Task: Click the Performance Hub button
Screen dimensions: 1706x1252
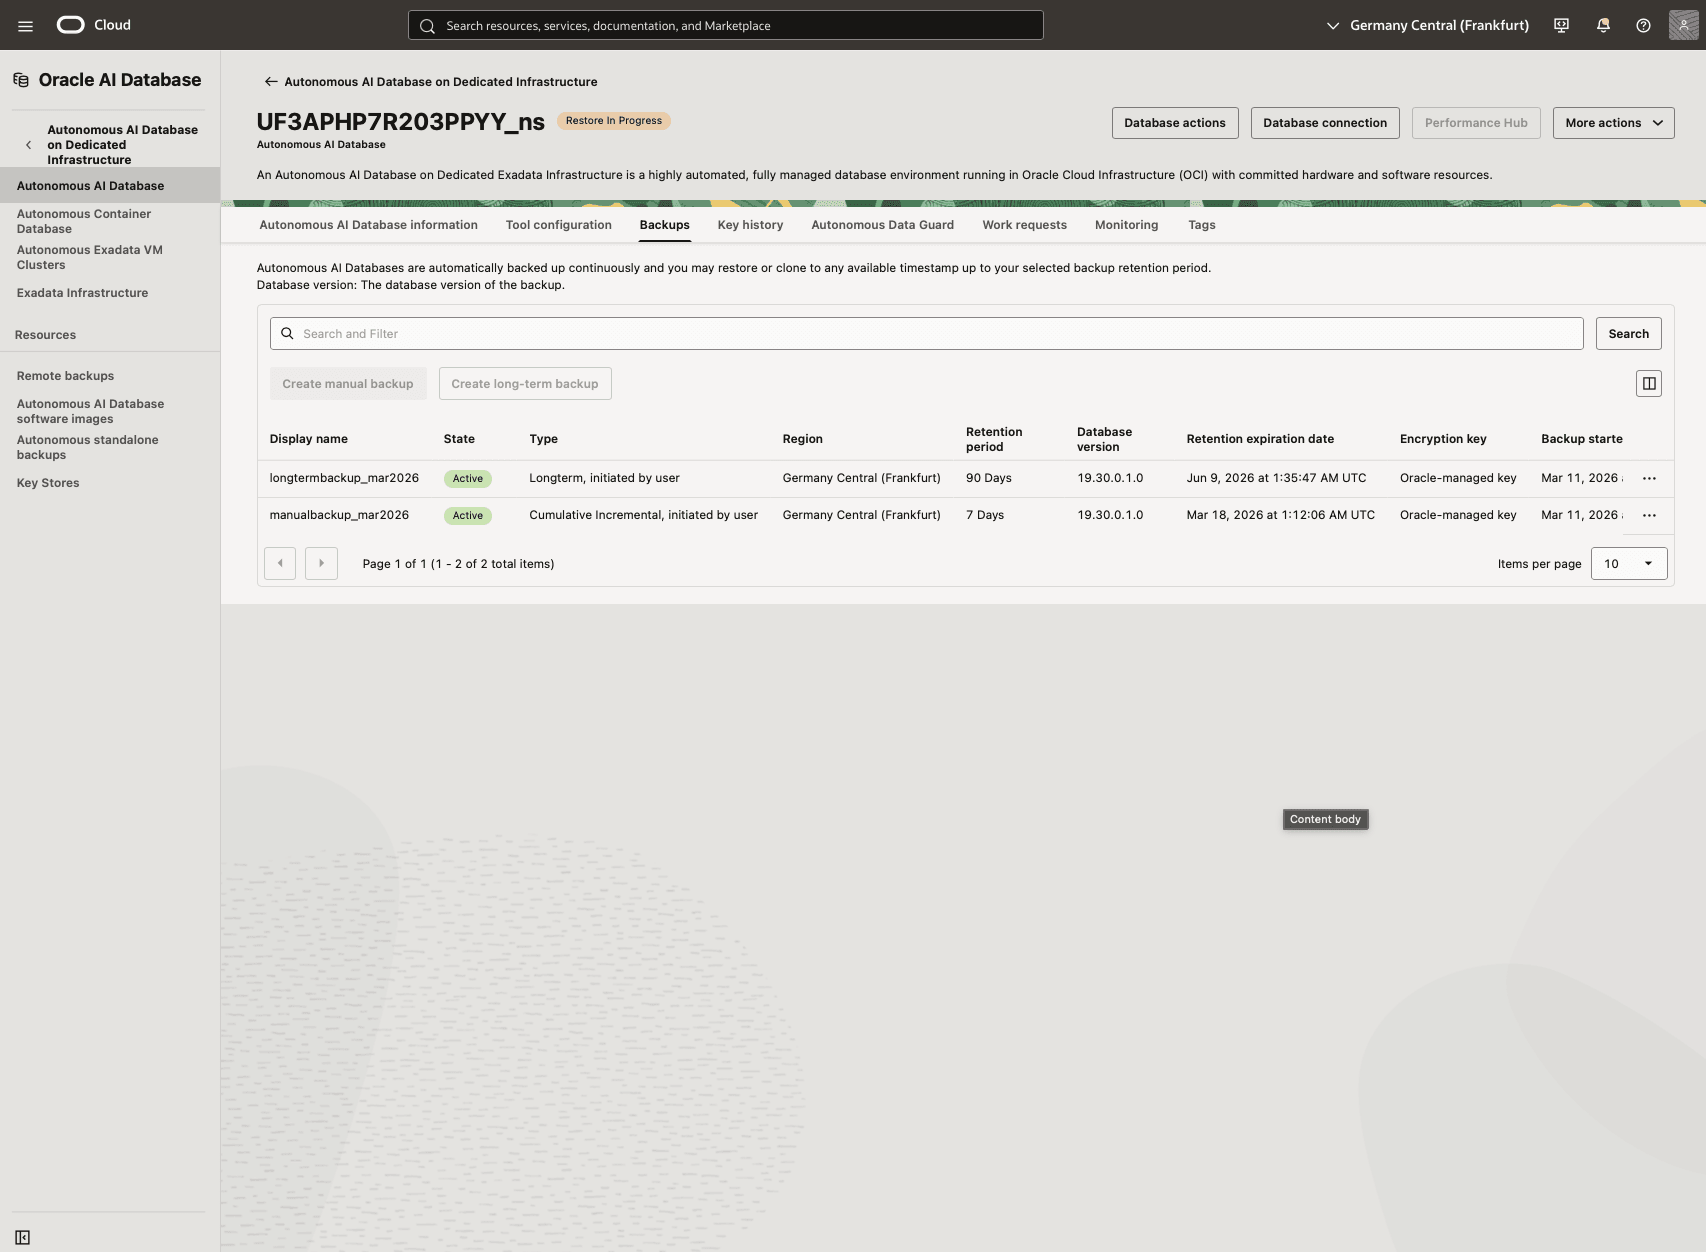Action: pos(1476,123)
